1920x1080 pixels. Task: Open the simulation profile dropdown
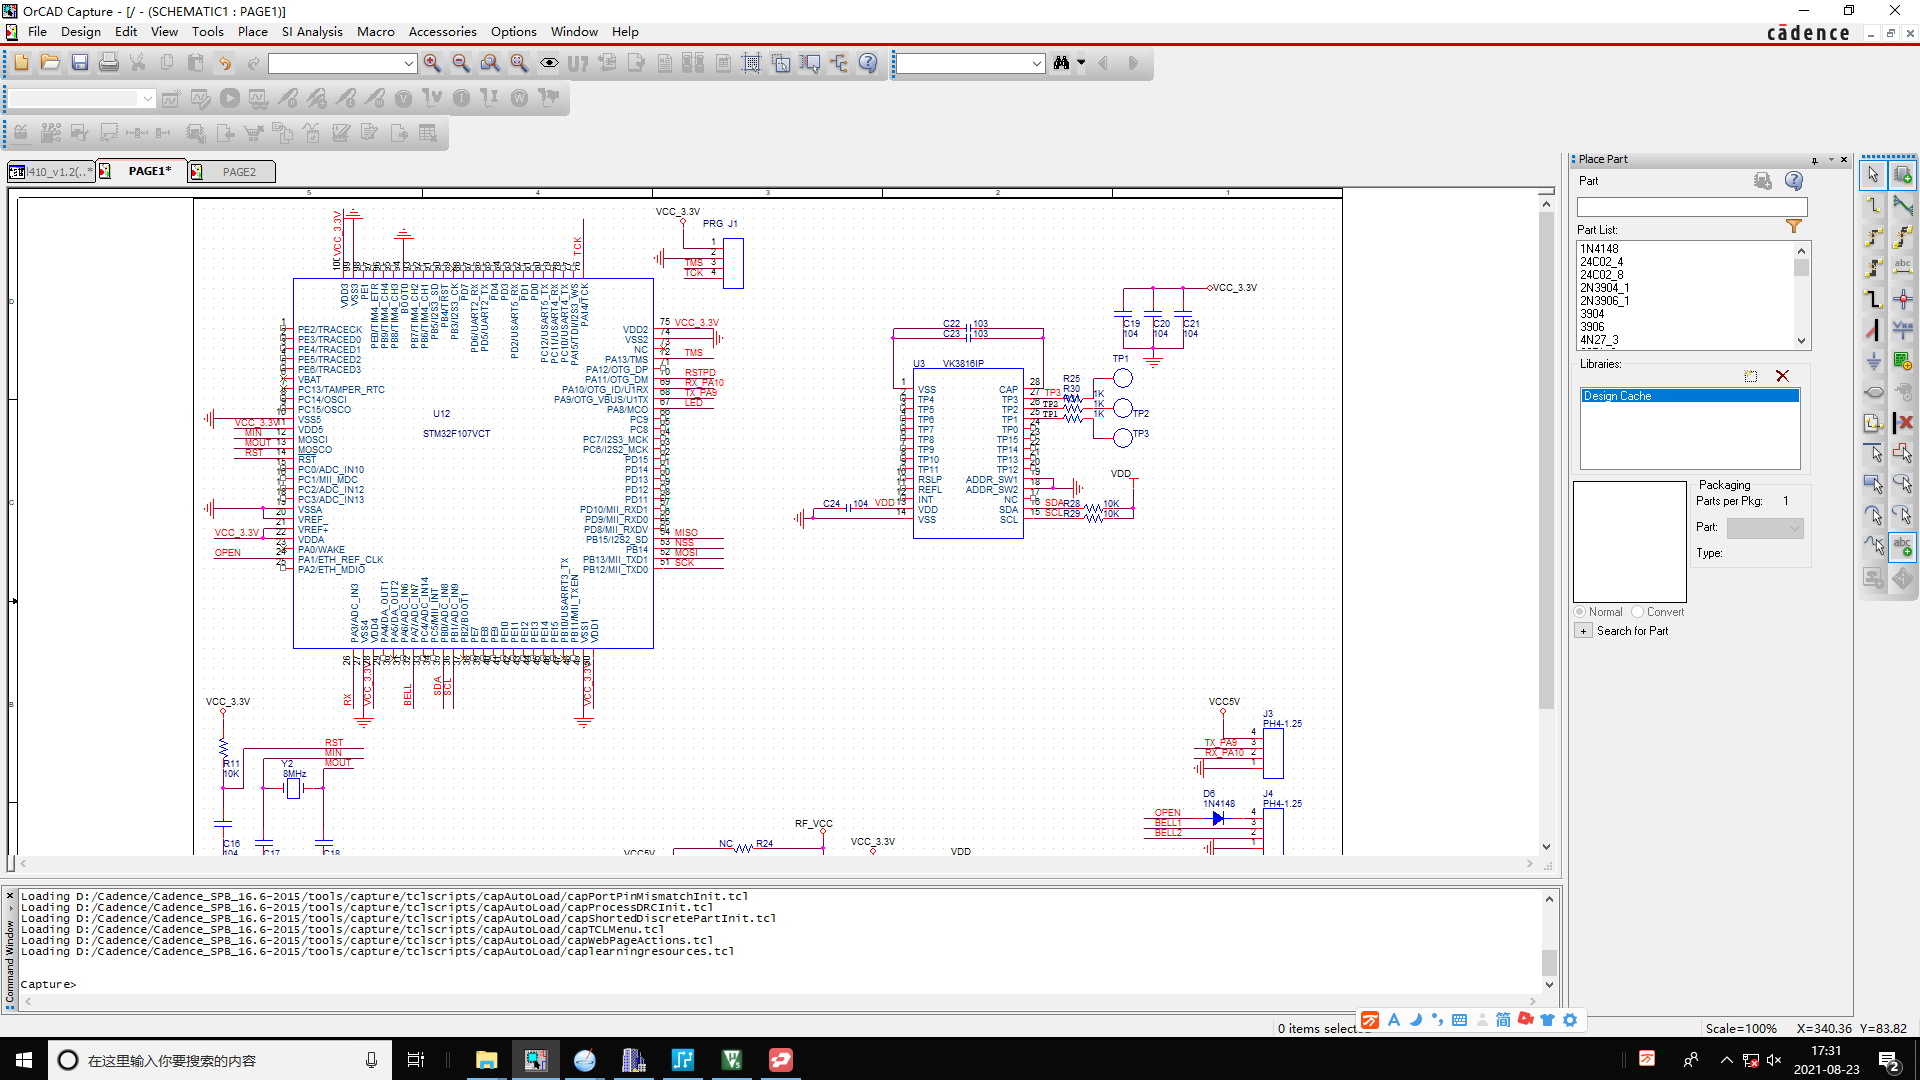pos(82,99)
